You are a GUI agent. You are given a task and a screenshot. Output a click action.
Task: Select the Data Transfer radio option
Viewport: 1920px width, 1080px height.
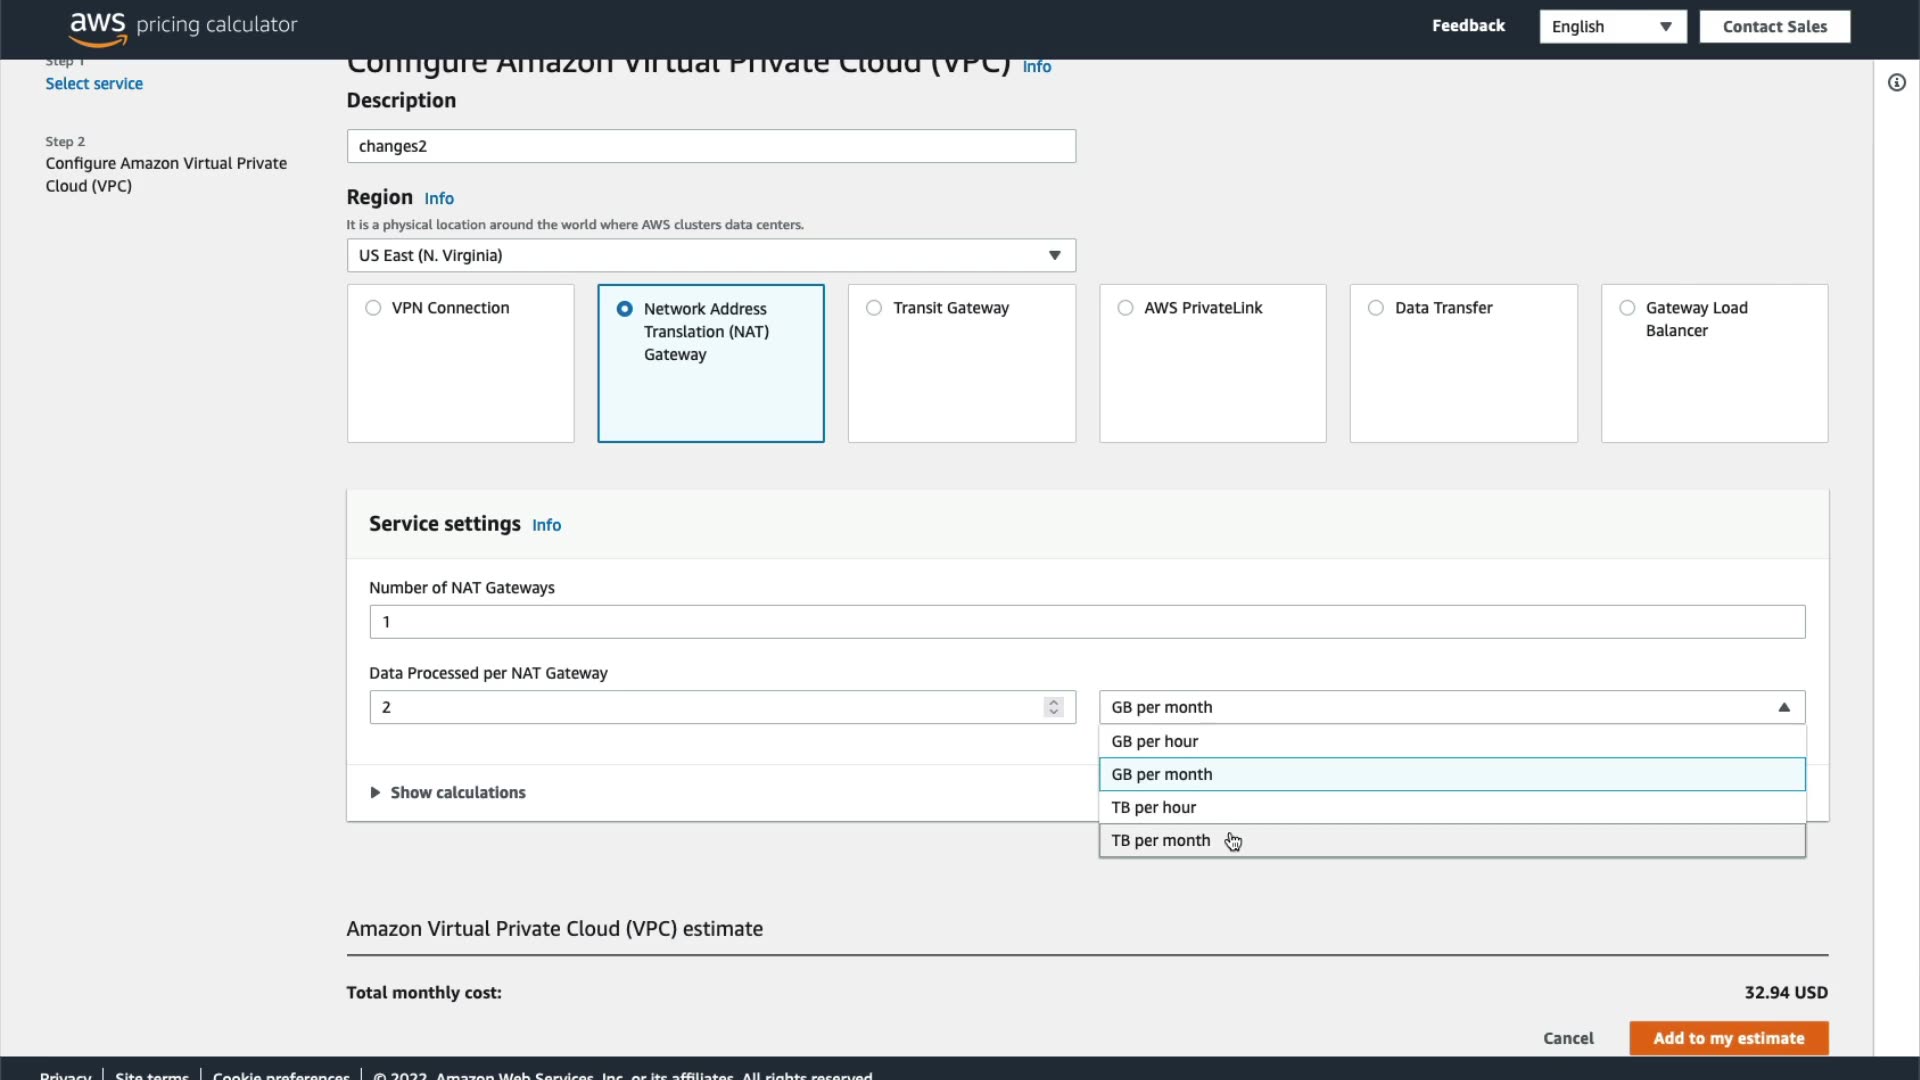pos(1376,308)
